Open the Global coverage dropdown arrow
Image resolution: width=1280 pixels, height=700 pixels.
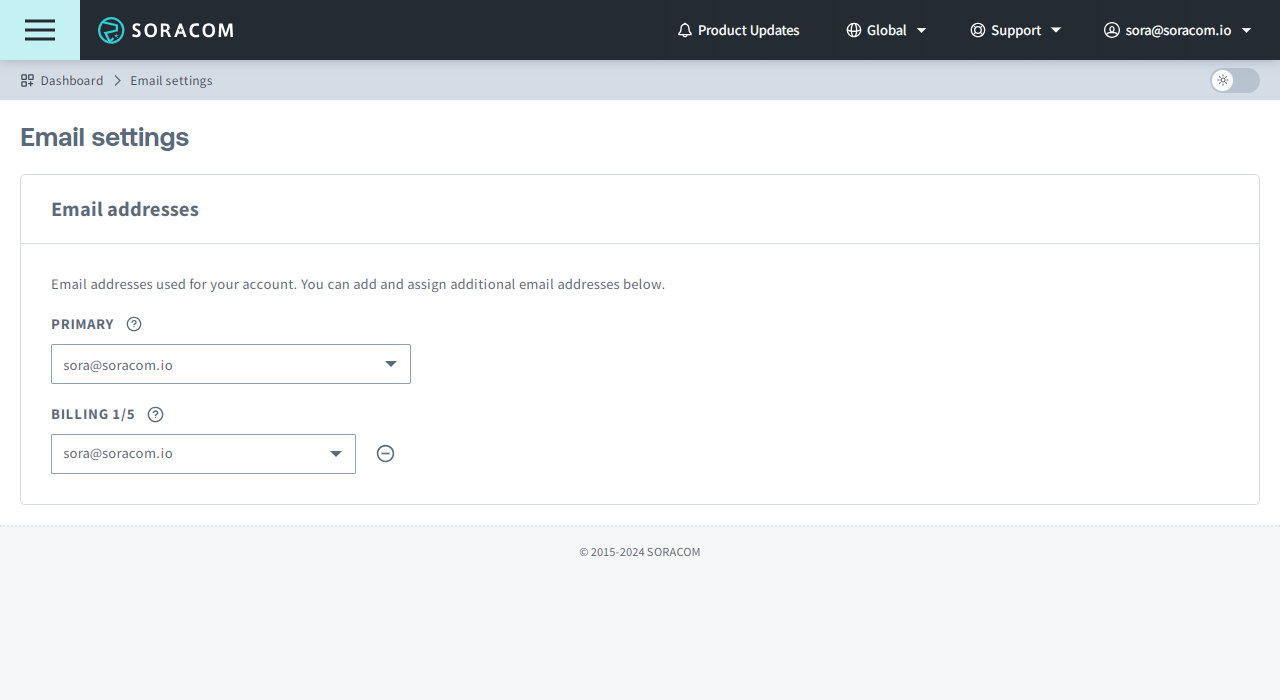(922, 30)
